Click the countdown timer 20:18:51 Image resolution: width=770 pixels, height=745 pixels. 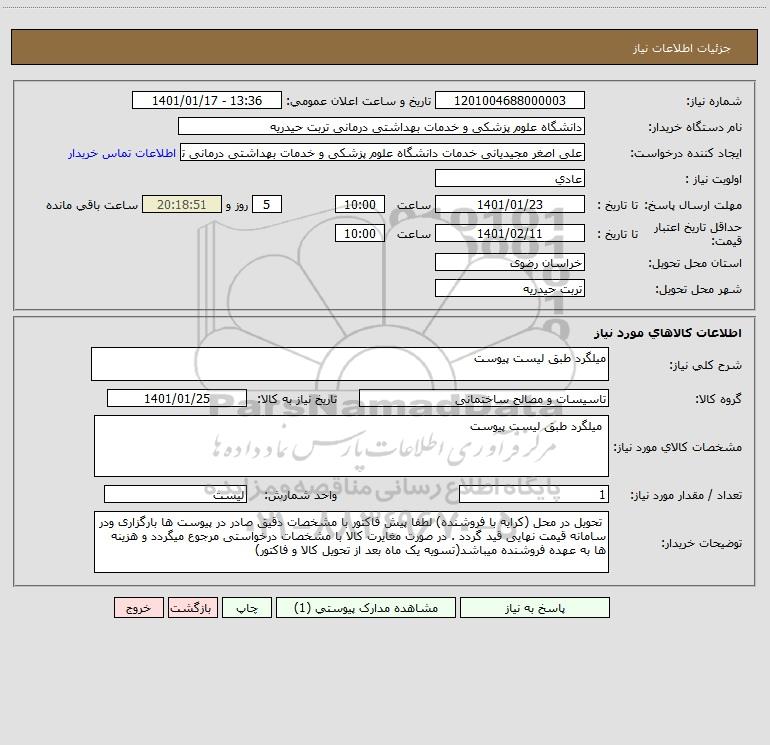pos(182,204)
